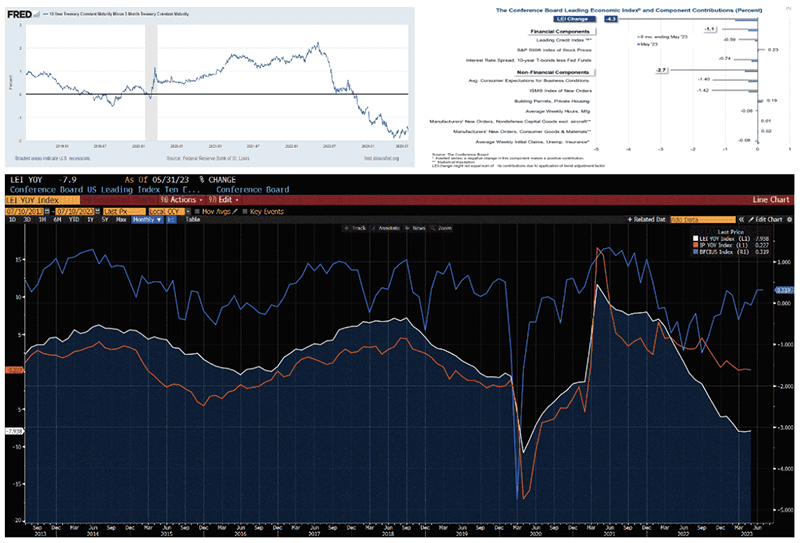The height and width of the screenshot is (543, 800).
Task: Click the Edit Chart button
Action: coord(765,219)
